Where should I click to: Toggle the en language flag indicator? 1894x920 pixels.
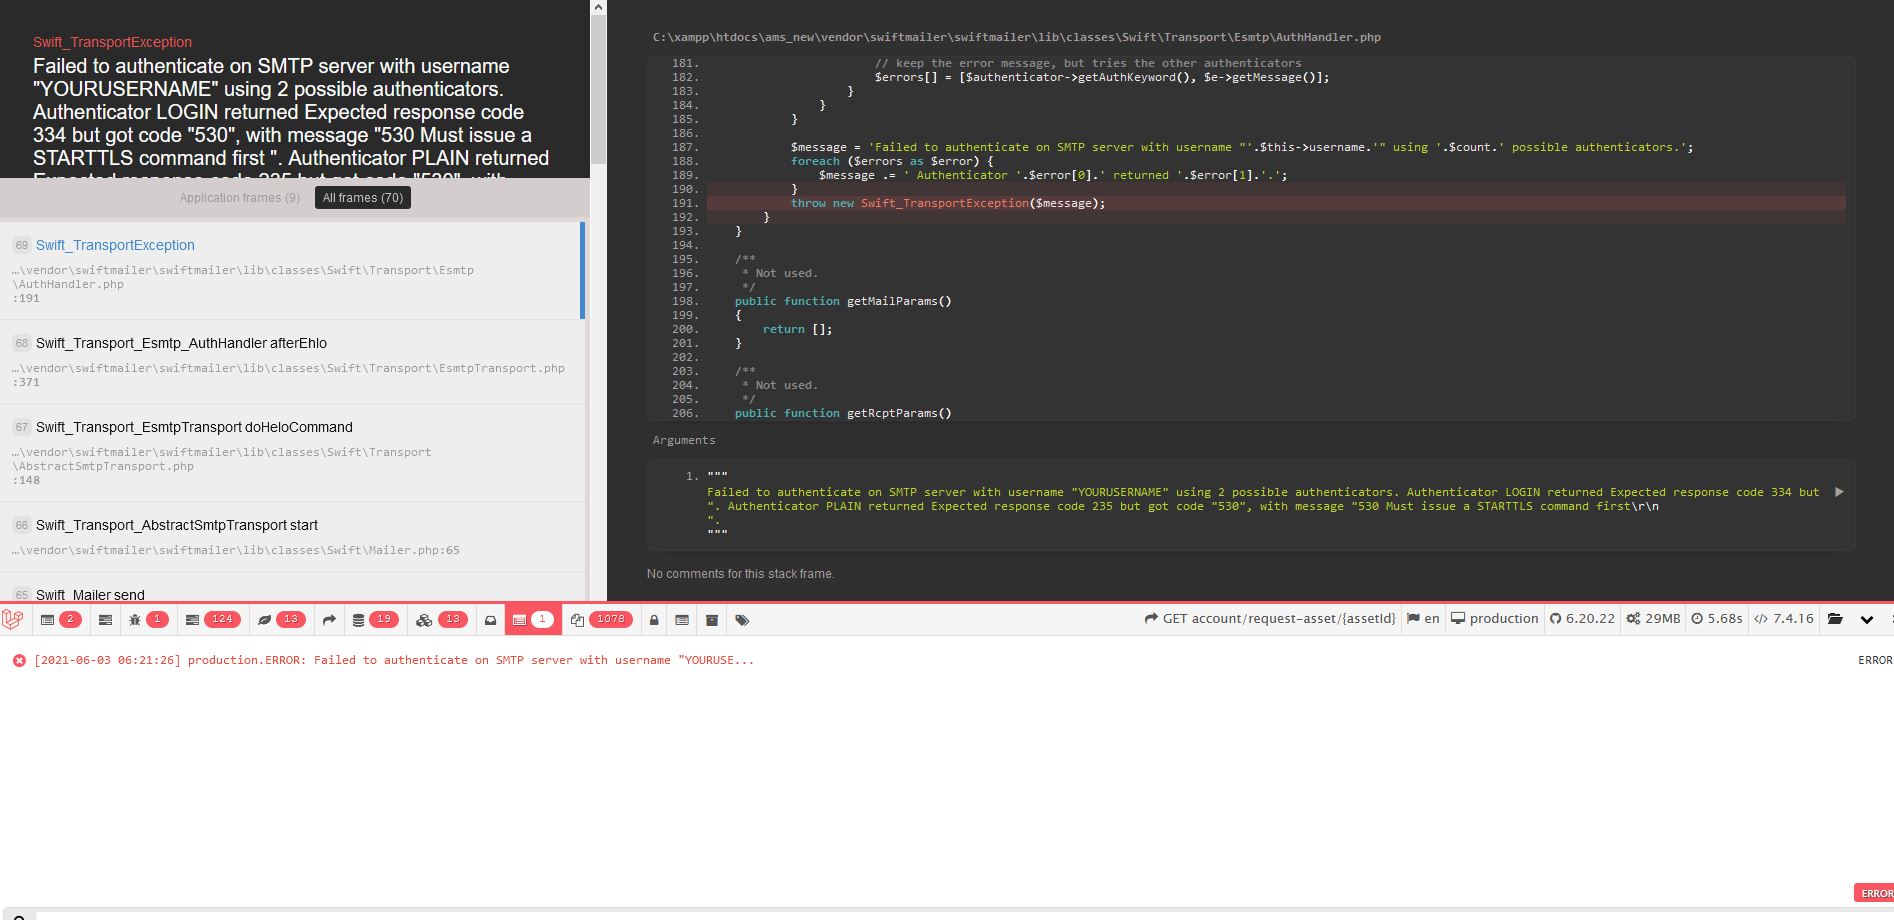click(x=1422, y=618)
